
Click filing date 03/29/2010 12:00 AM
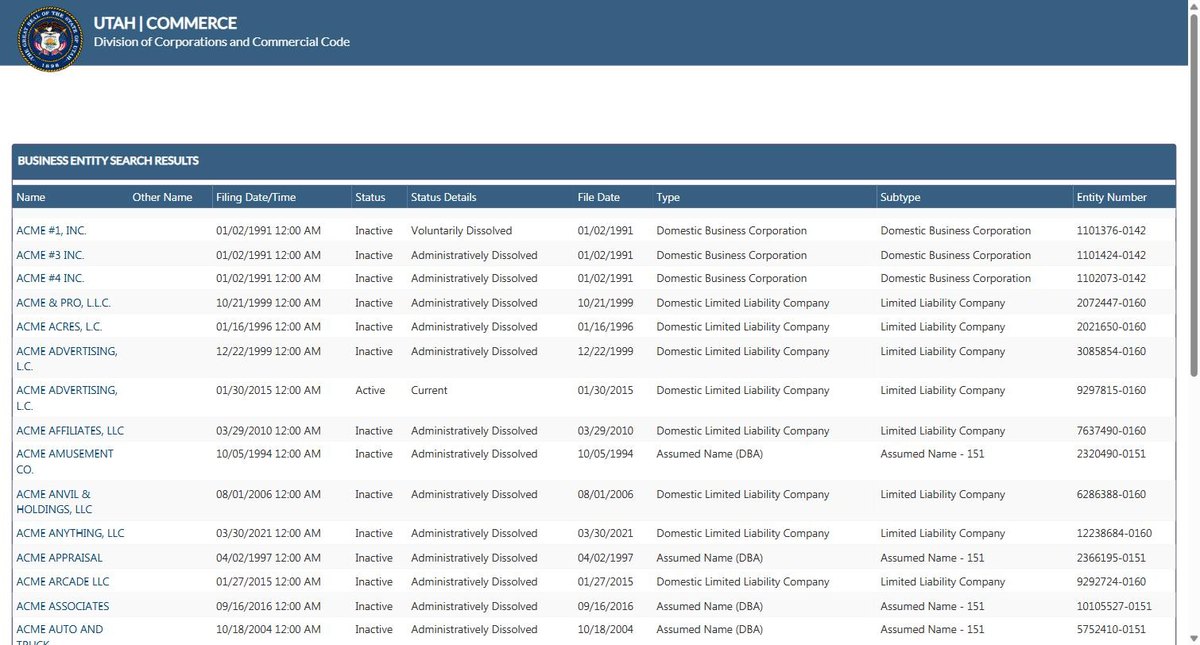click(268, 431)
